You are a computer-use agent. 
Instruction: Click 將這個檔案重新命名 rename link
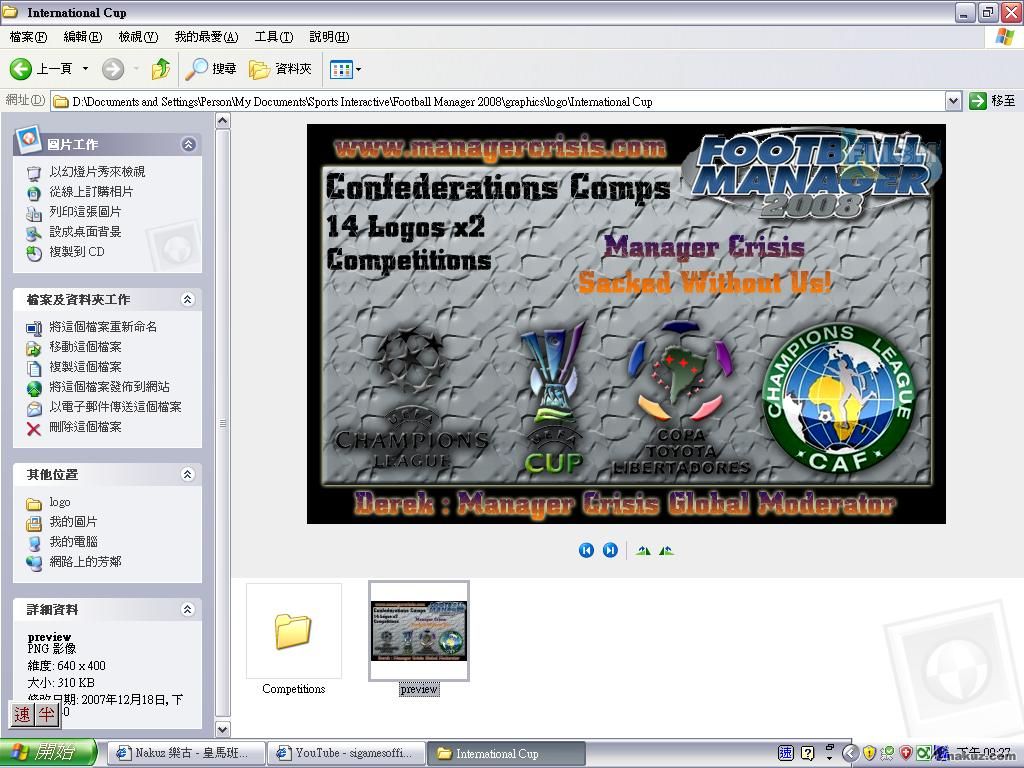click(x=103, y=327)
